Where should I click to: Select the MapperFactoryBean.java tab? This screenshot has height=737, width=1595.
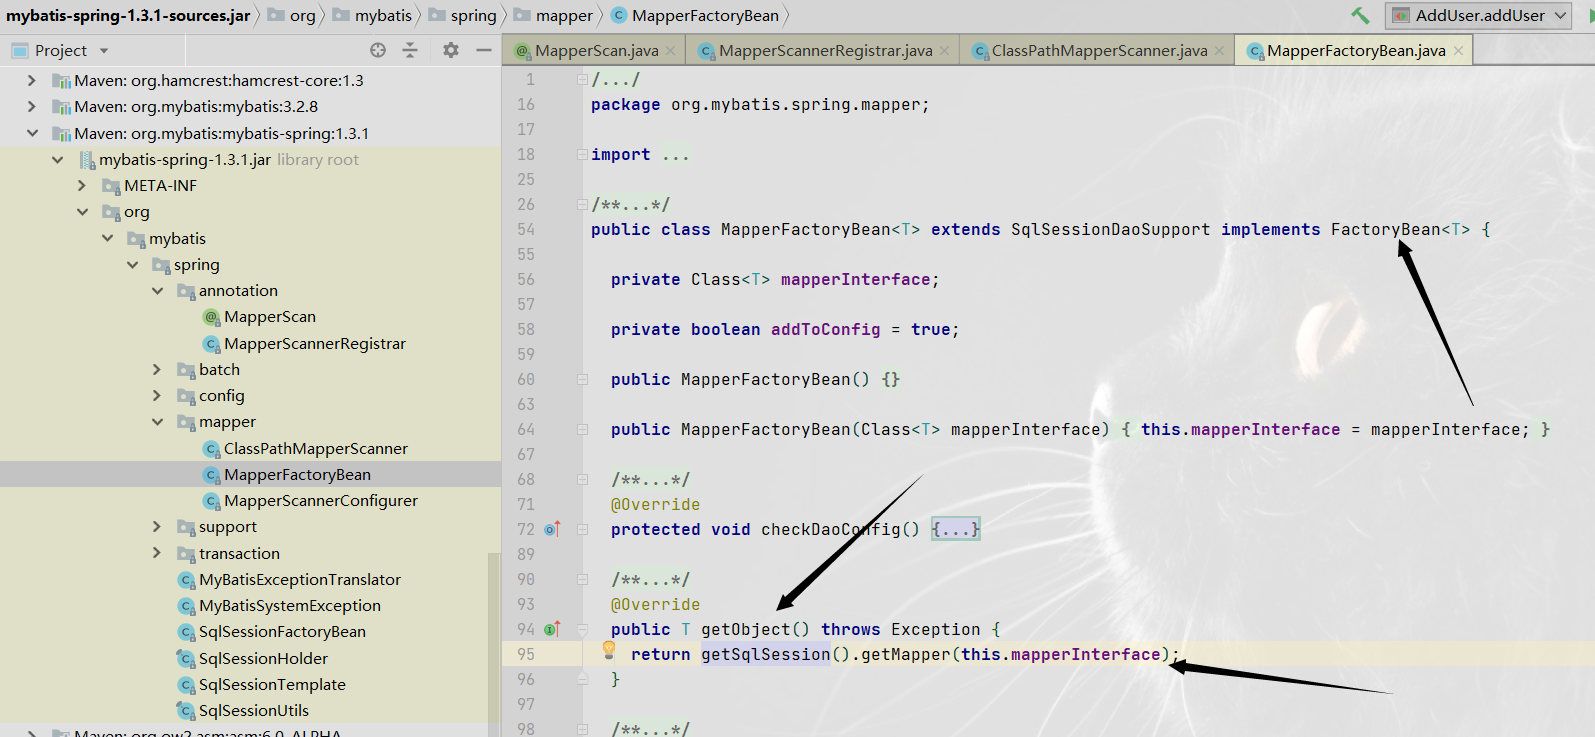(x=1356, y=50)
